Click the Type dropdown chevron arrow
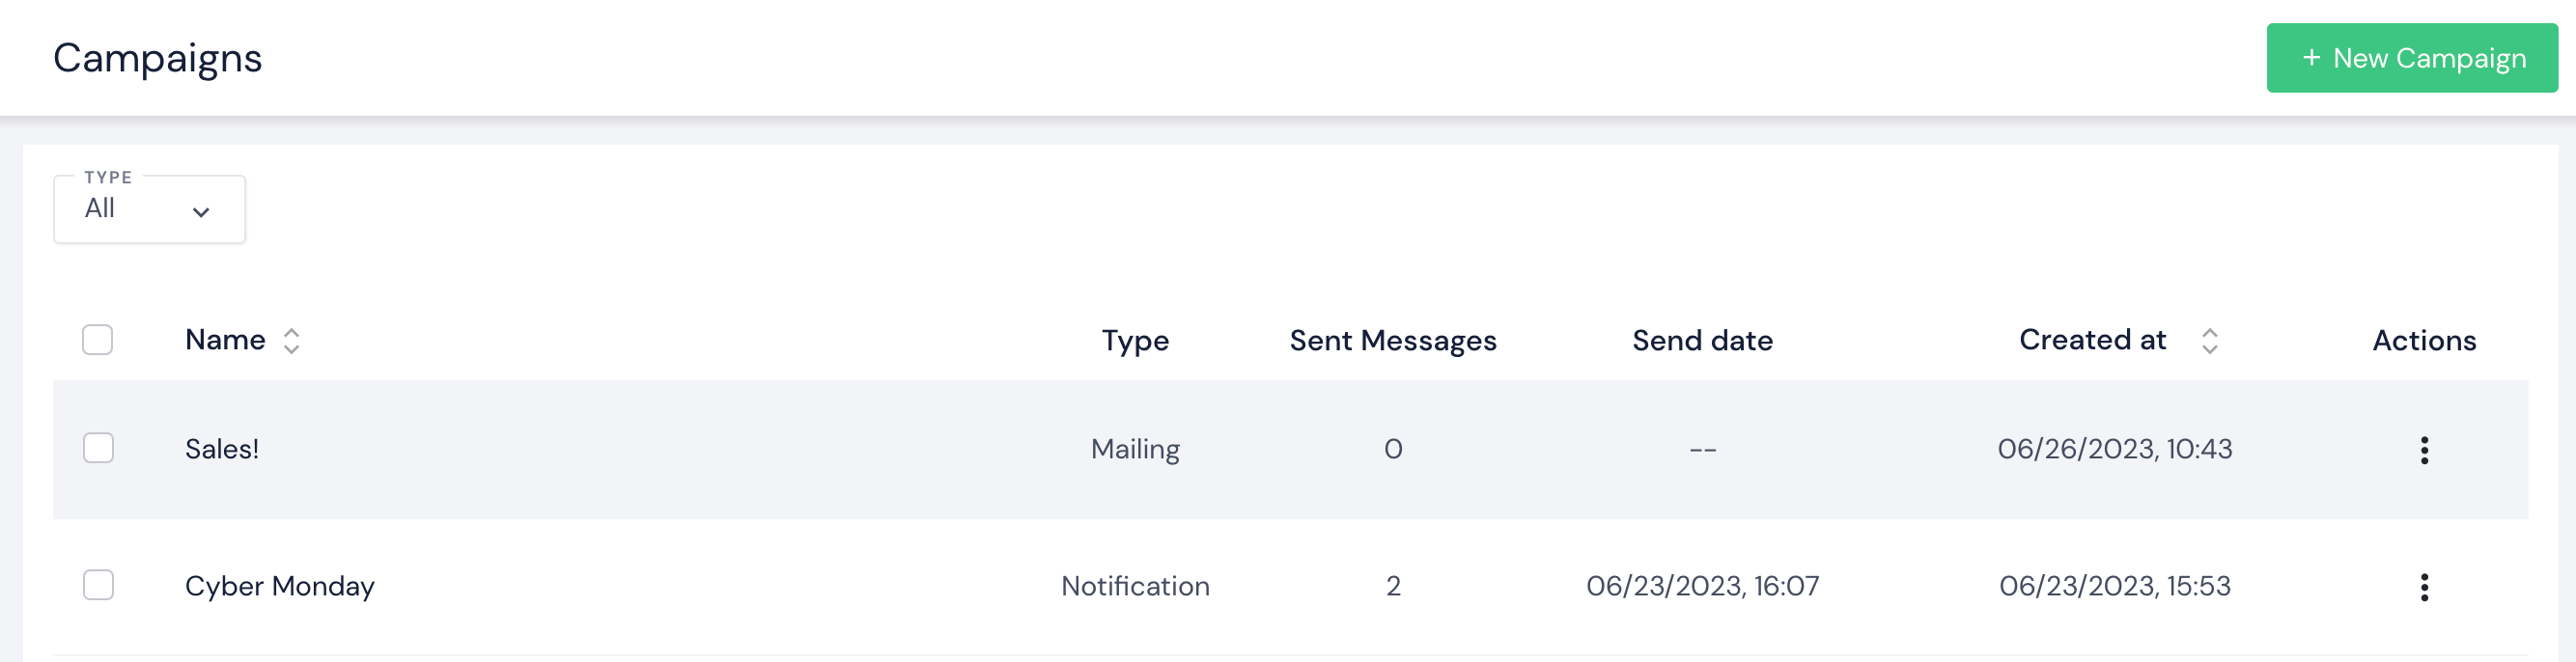Viewport: 2576px width, 662px height. 201,212
